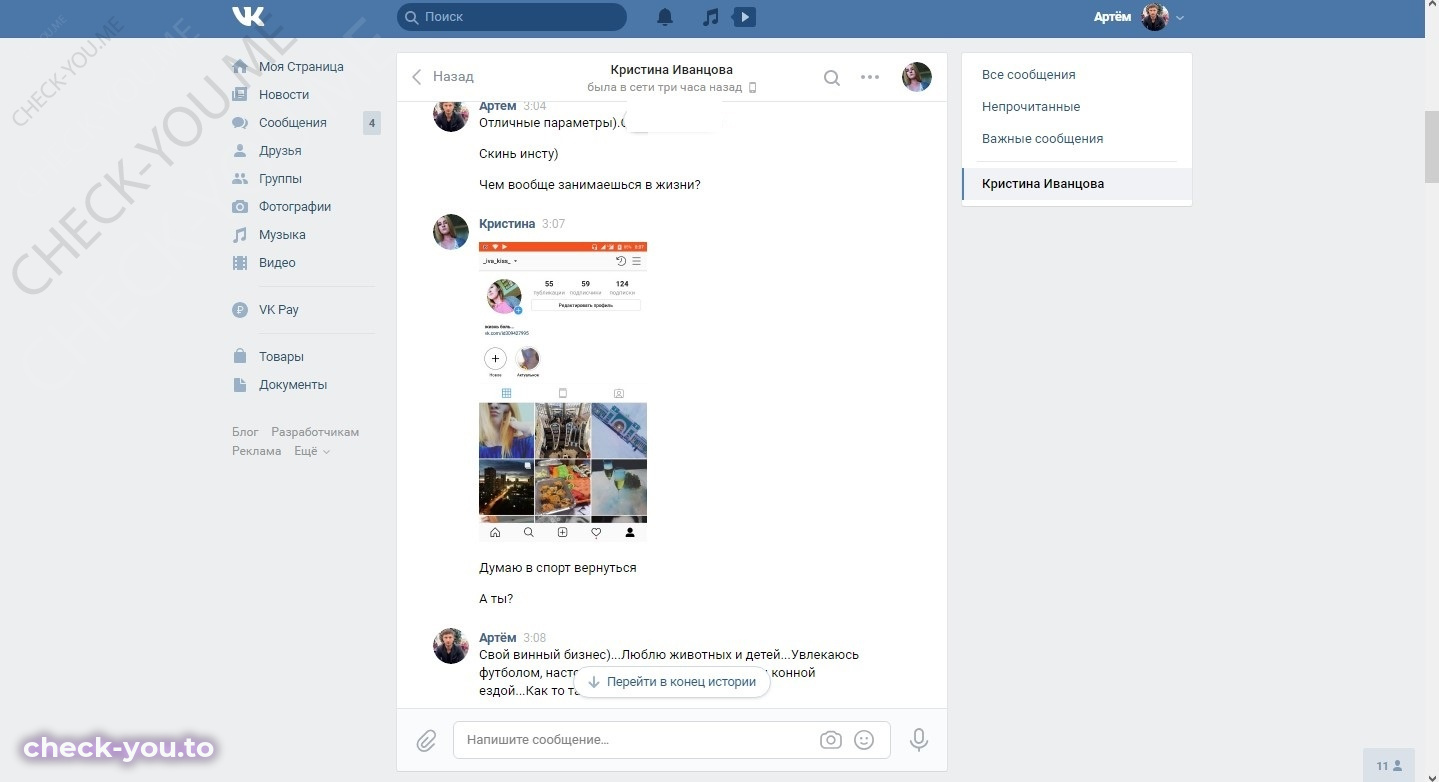Open Моя Страница in sidebar
The height and width of the screenshot is (782, 1439).
tap(301, 67)
